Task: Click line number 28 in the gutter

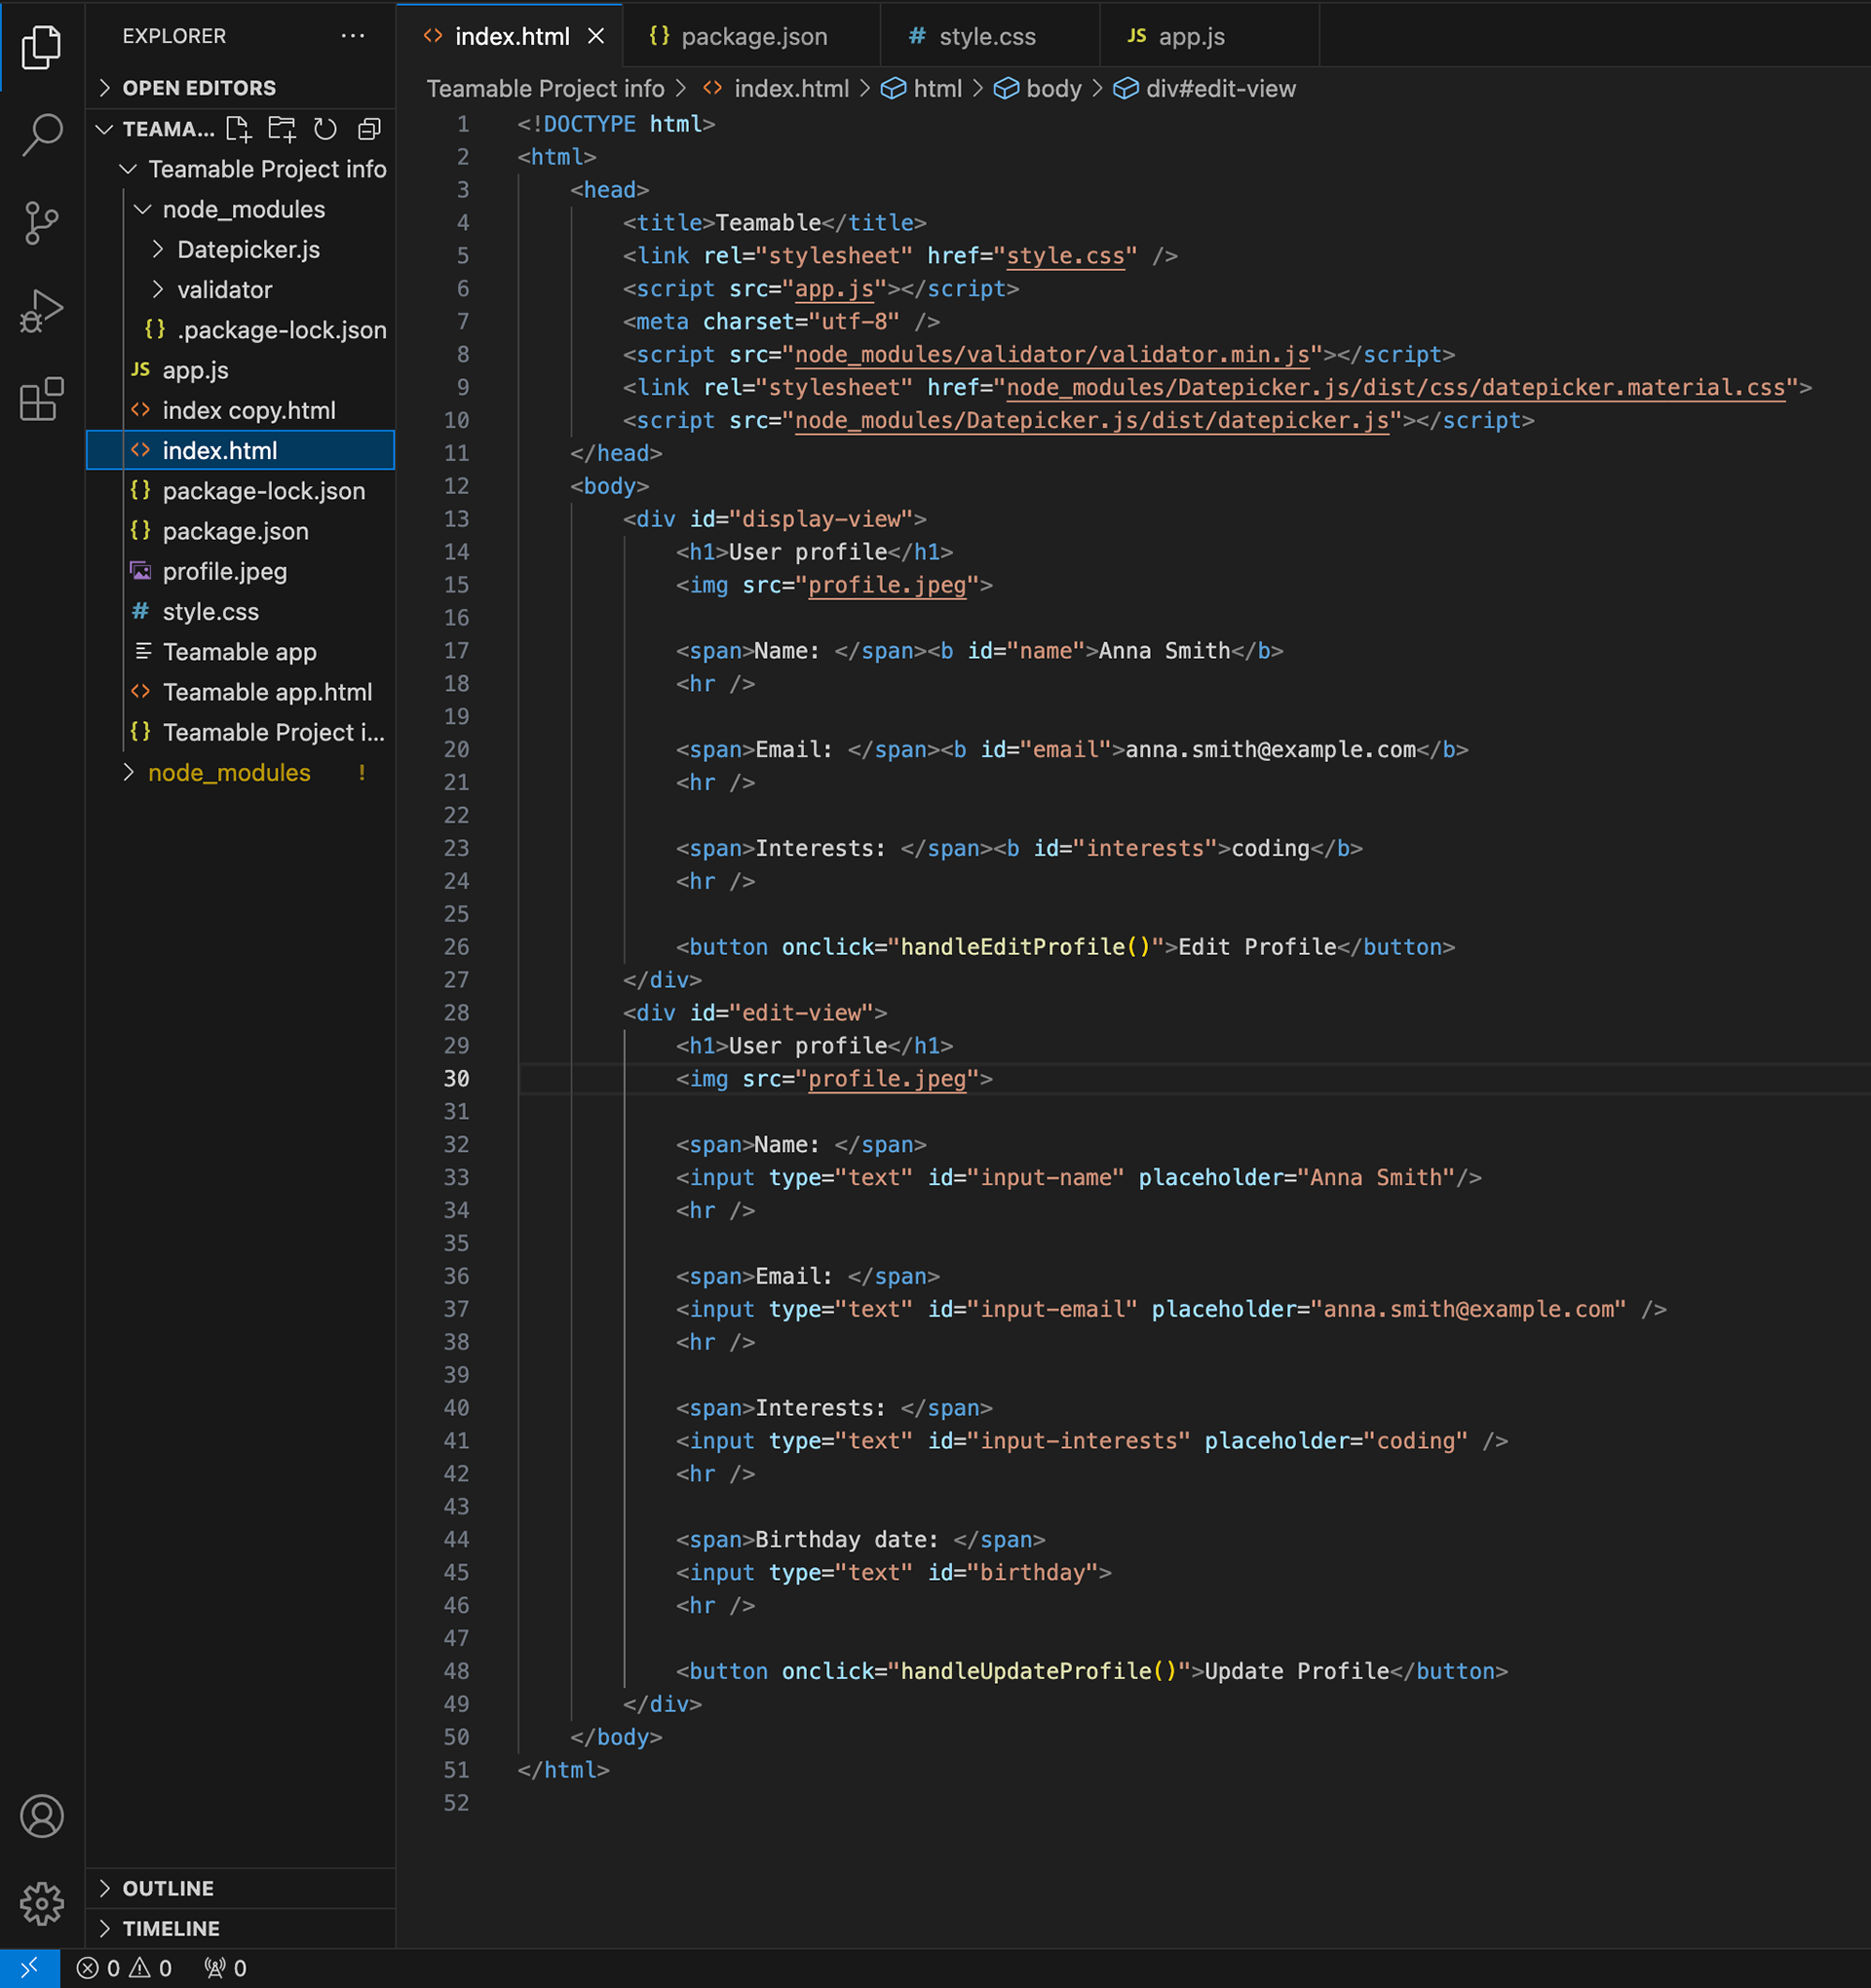Action: point(456,1013)
